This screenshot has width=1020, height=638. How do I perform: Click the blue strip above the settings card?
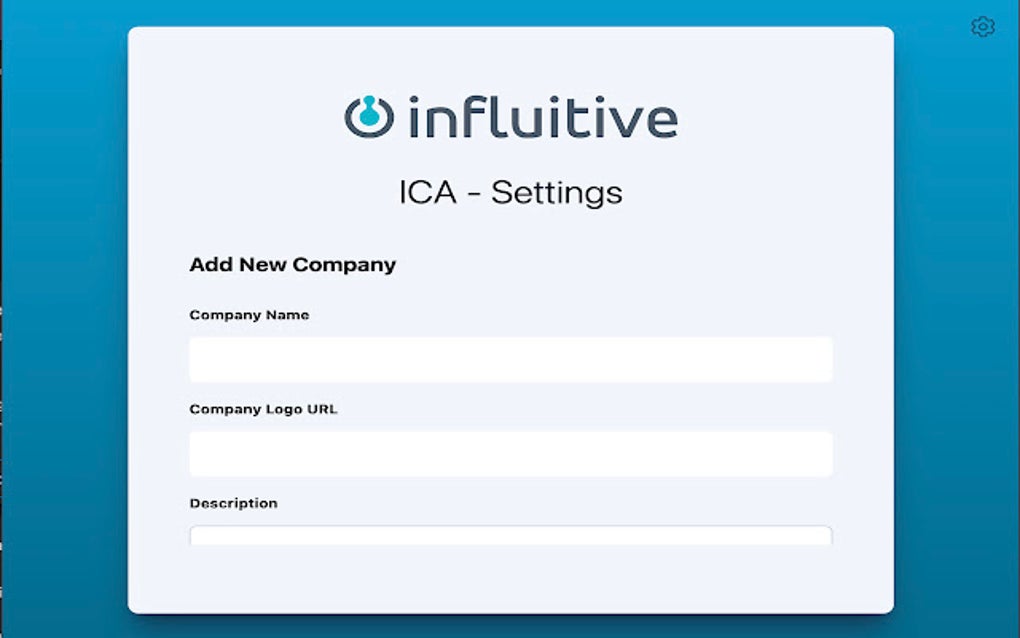coord(510,12)
